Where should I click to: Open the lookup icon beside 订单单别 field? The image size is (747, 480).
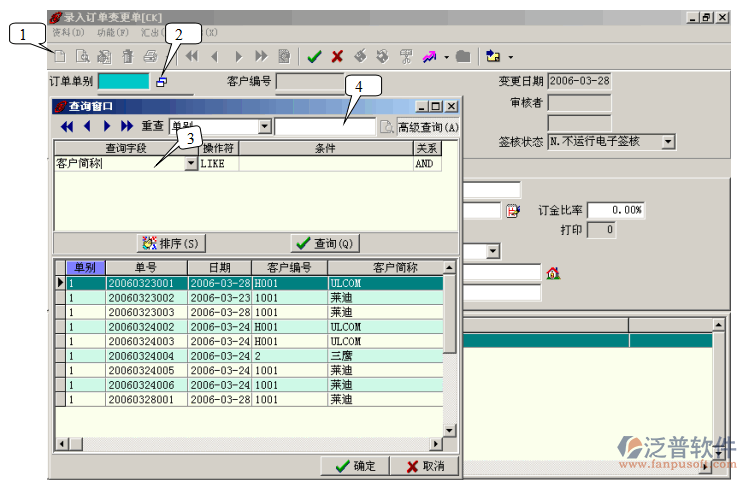coord(162,81)
